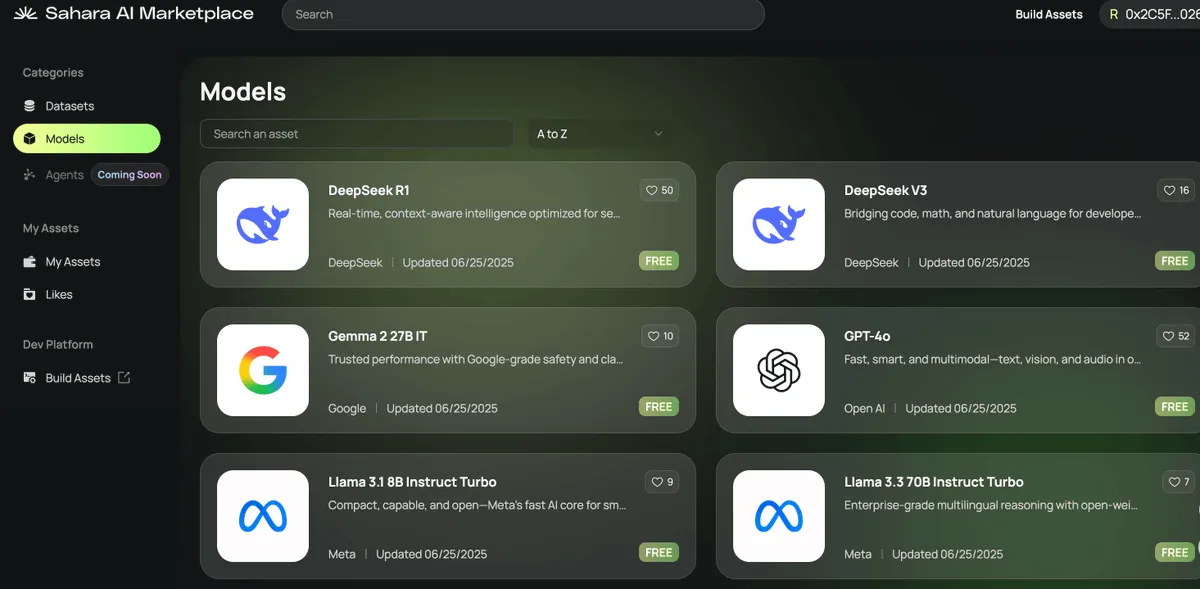
Task: Click Build Assets in the top bar
Action: click(x=1049, y=15)
